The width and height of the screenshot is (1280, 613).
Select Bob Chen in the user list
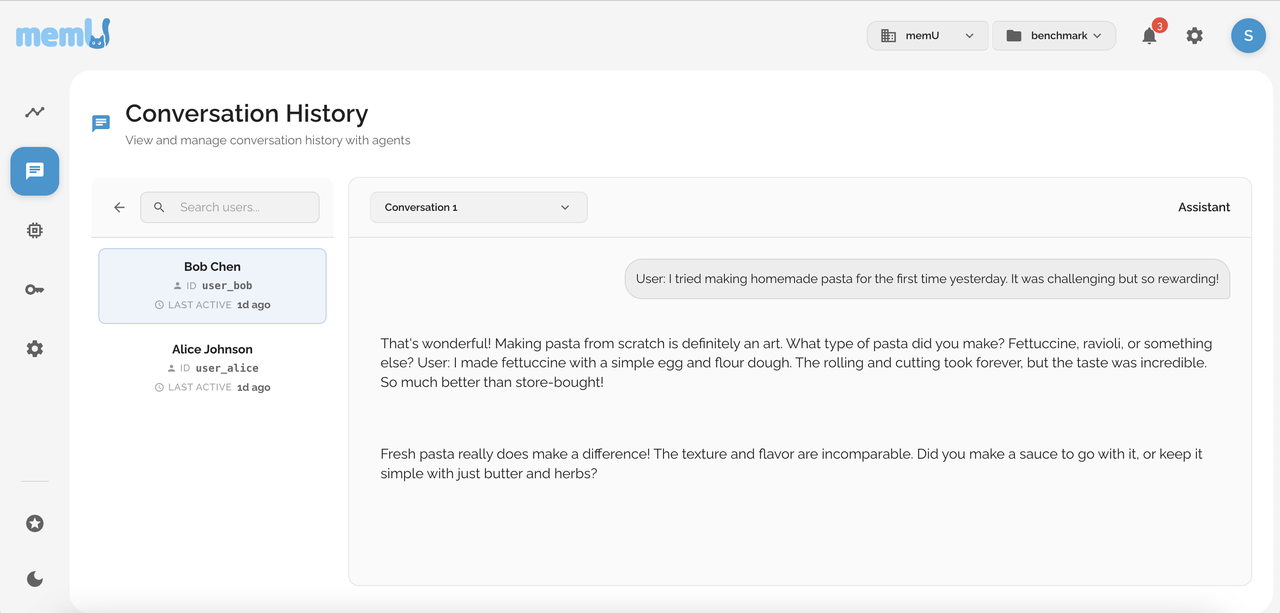click(x=212, y=286)
